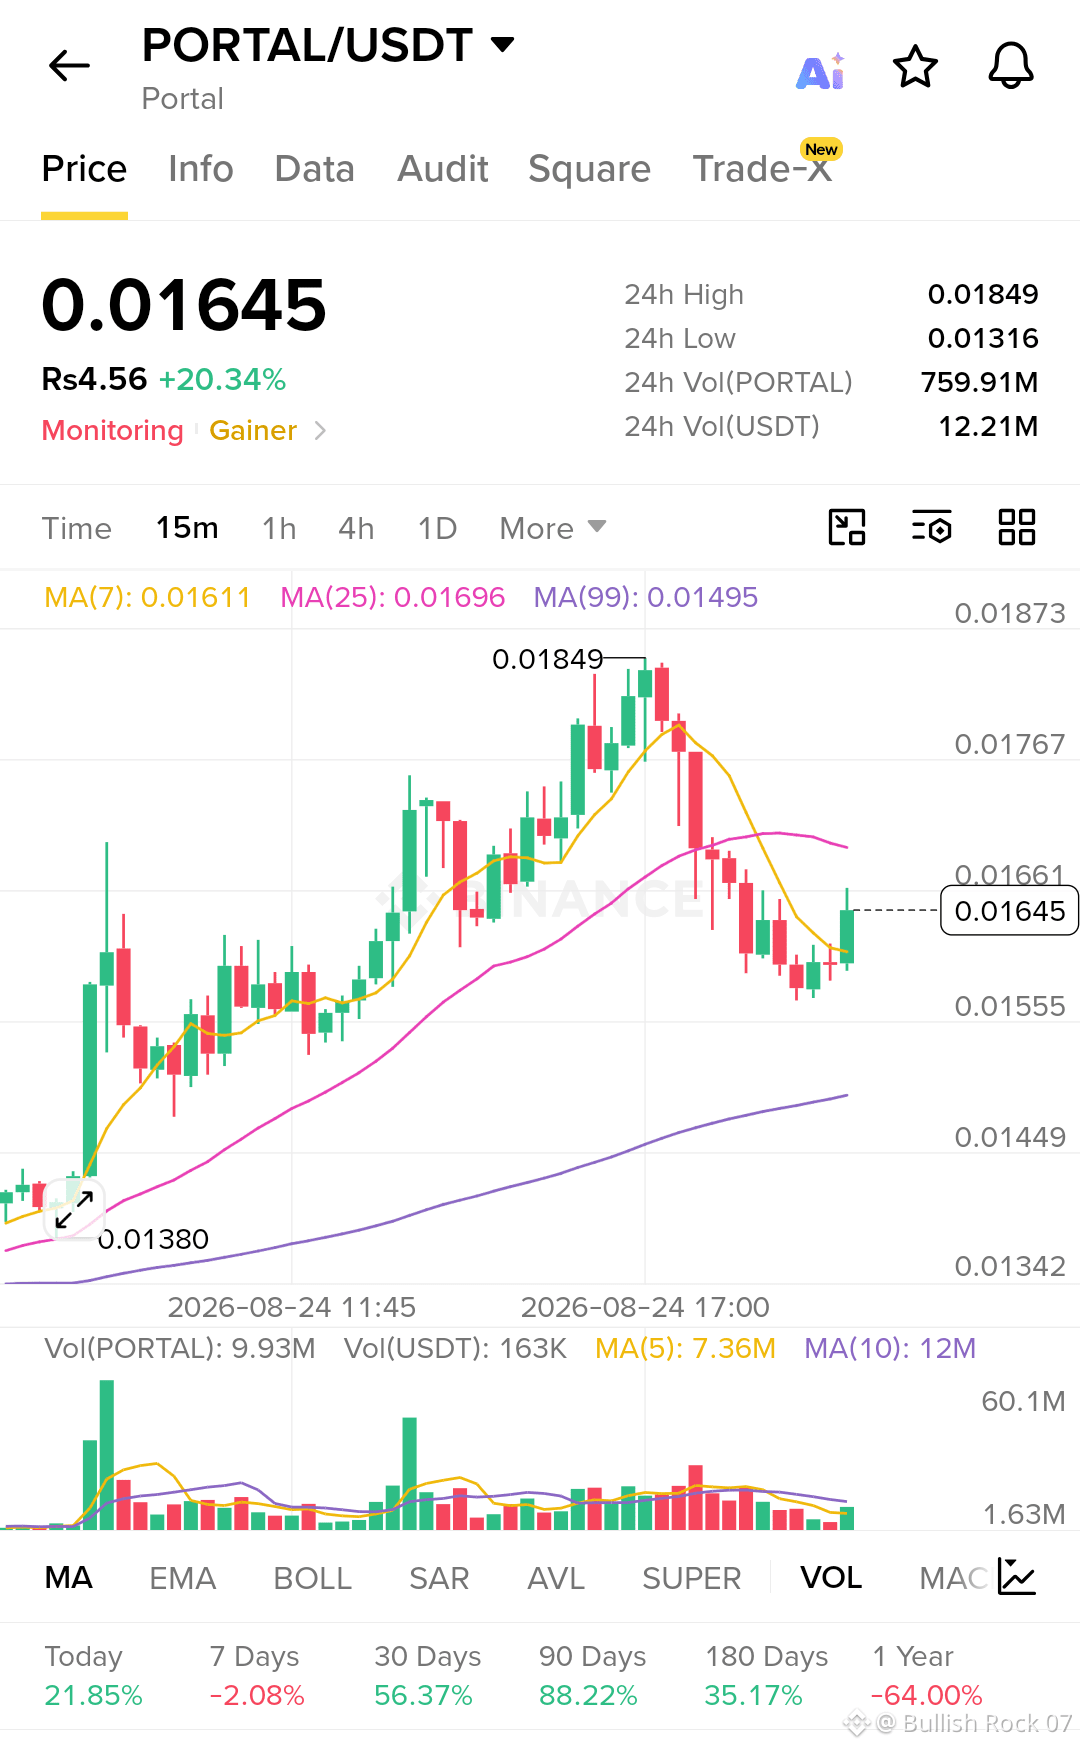Image resolution: width=1080 pixels, height=1748 pixels.
Task: Switch to the Info tab
Action: (x=201, y=169)
